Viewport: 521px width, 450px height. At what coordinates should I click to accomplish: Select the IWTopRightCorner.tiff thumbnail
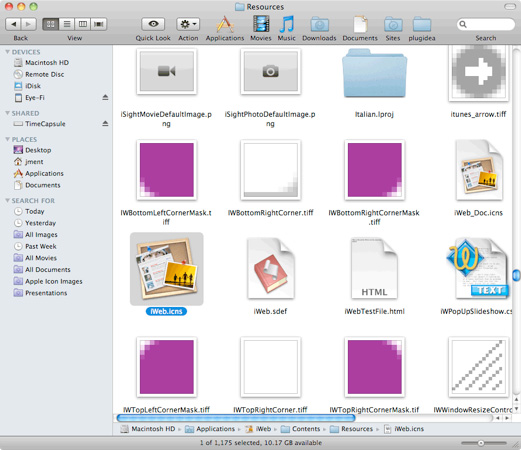pos(271,367)
